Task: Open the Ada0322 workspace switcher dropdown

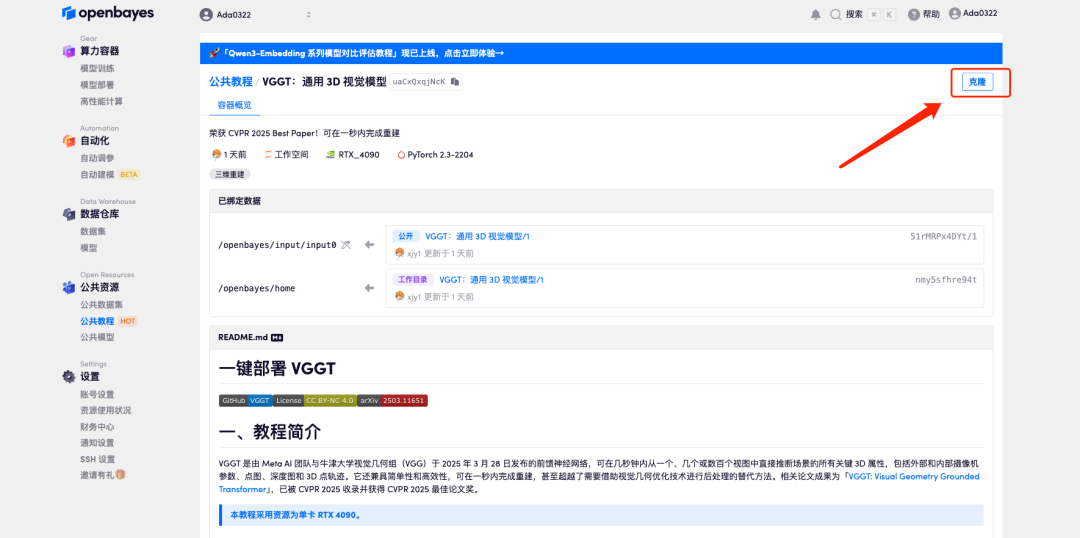Action: 255,14
